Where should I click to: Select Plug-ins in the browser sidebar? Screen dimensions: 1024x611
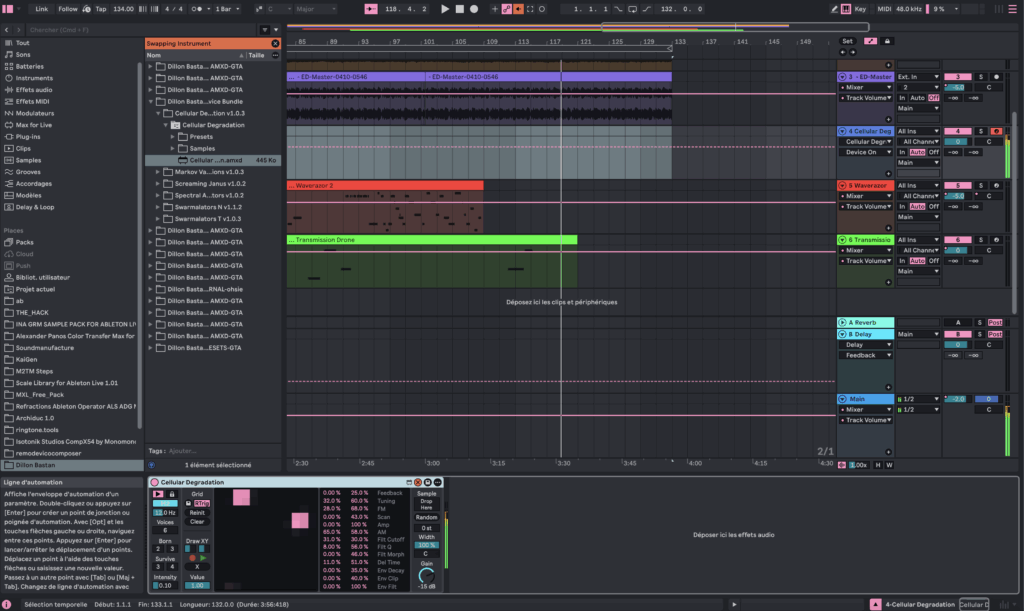tap(28, 137)
